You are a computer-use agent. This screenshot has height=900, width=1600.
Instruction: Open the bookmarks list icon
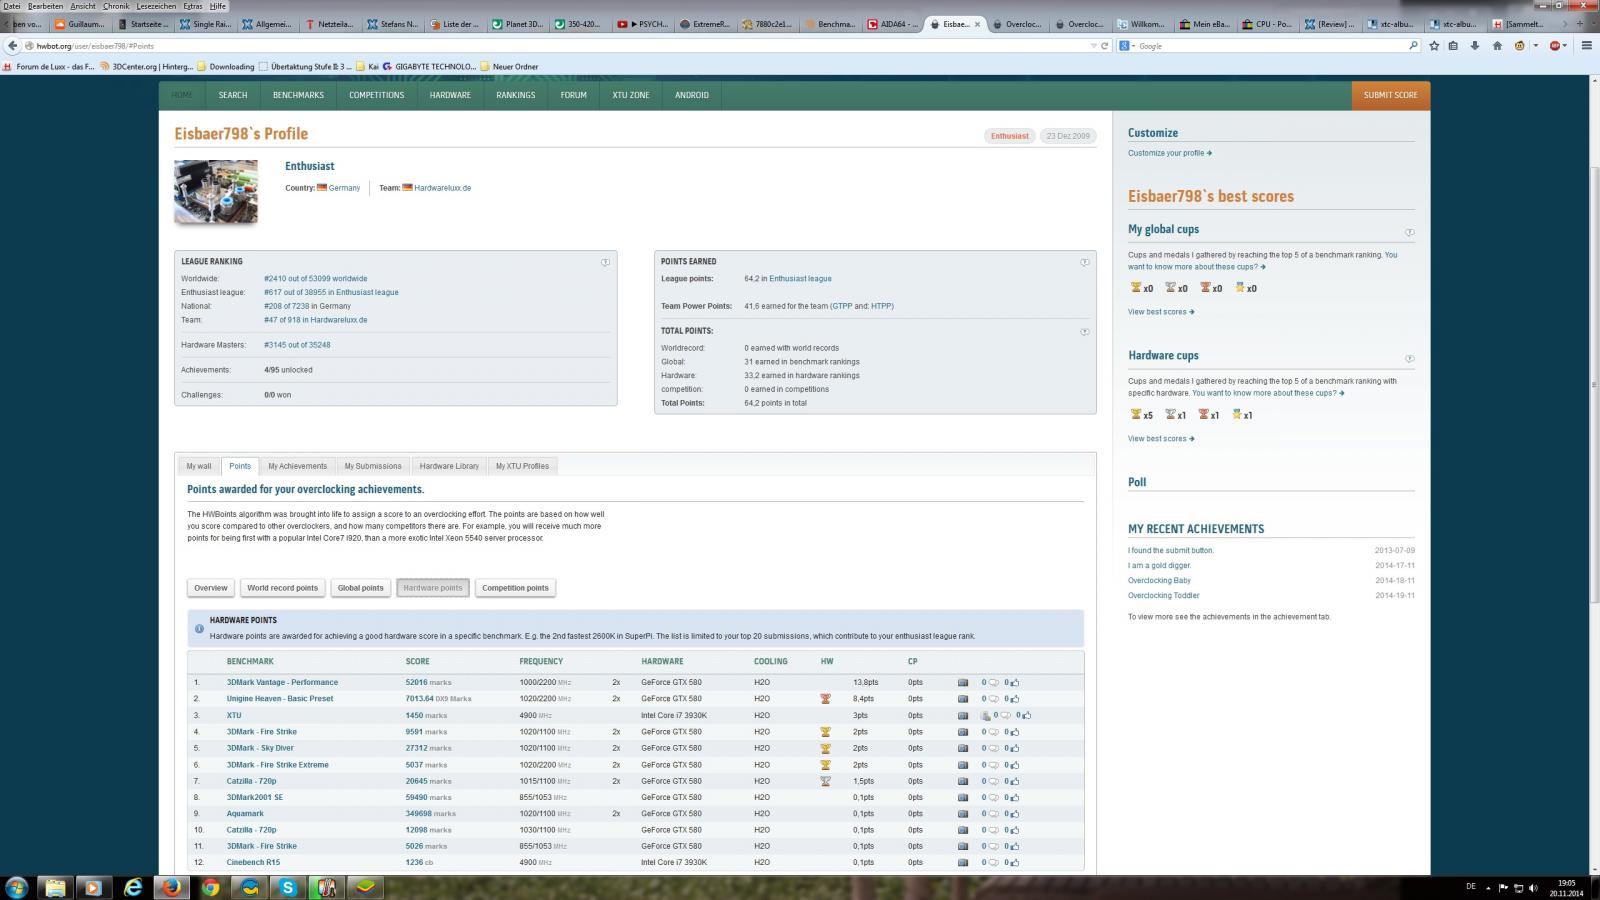pos(1453,45)
